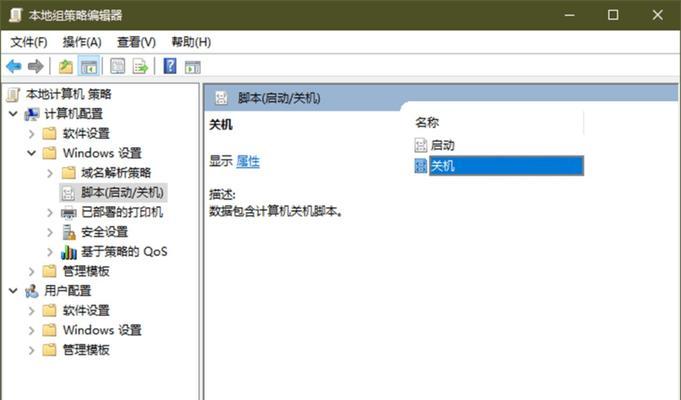Viewport: 681px width, 400px height.
Task: Select 管理模板 under 计算机配置
Action: coord(86,271)
